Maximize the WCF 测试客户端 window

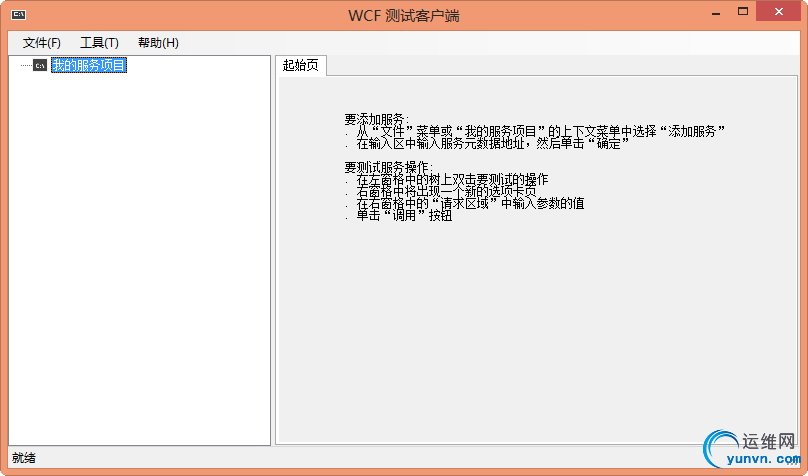pyautogui.click(x=743, y=12)
